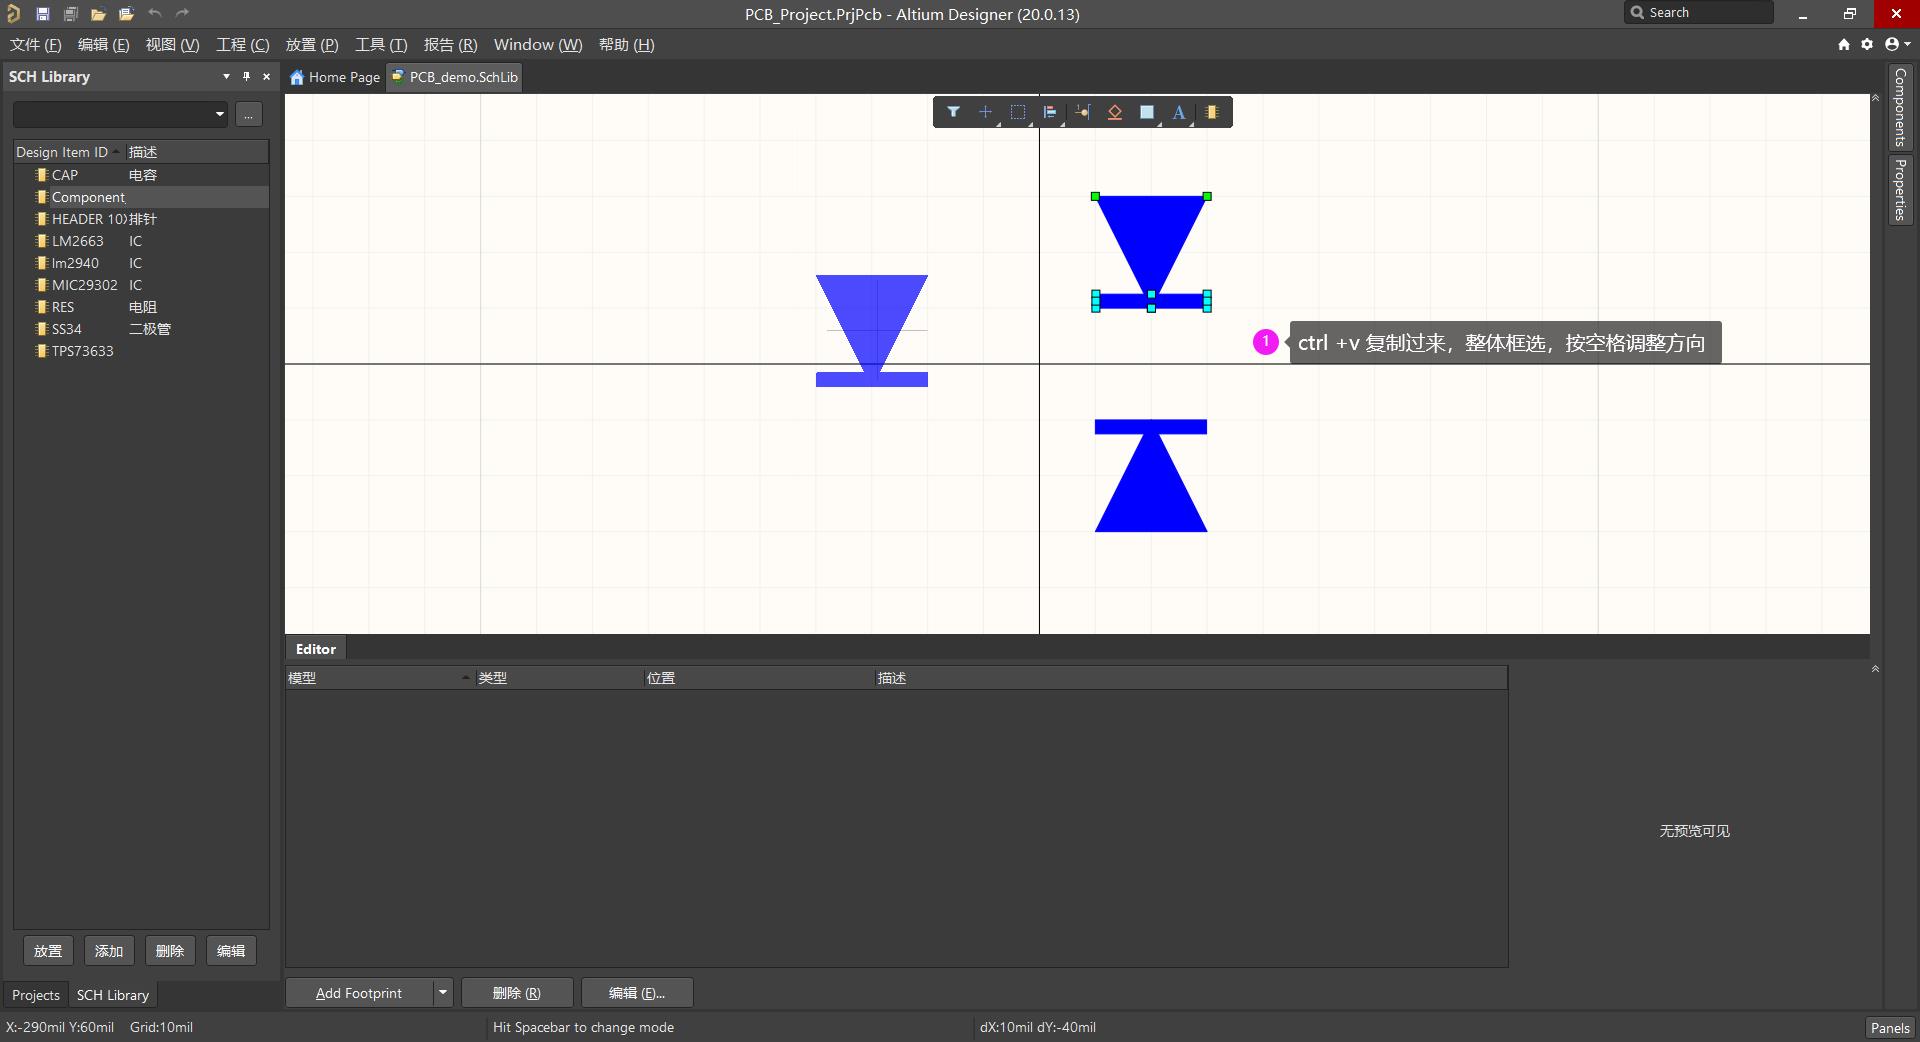Select the Move objects cross tool
Image resolution: width=1920 pixels, height=1042 pixels.
point(986,112)
